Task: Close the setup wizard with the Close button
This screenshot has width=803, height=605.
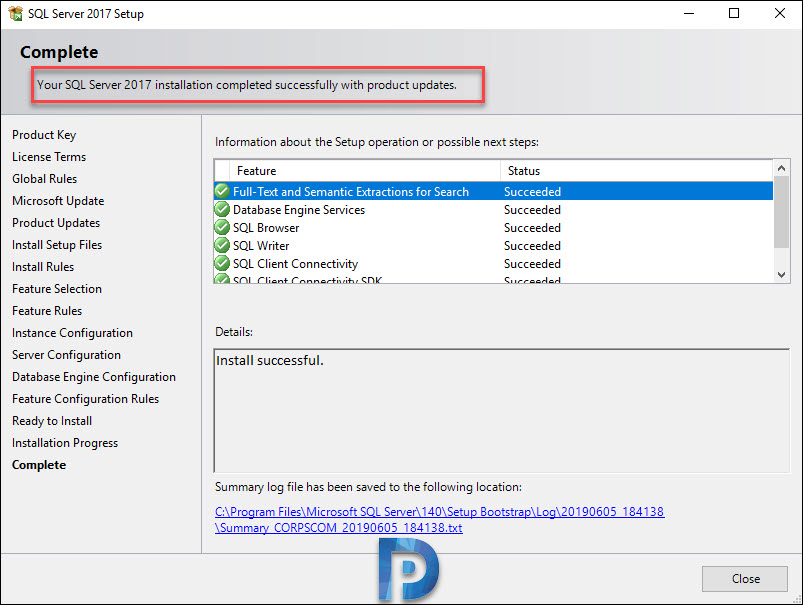Action: (745, 579)
